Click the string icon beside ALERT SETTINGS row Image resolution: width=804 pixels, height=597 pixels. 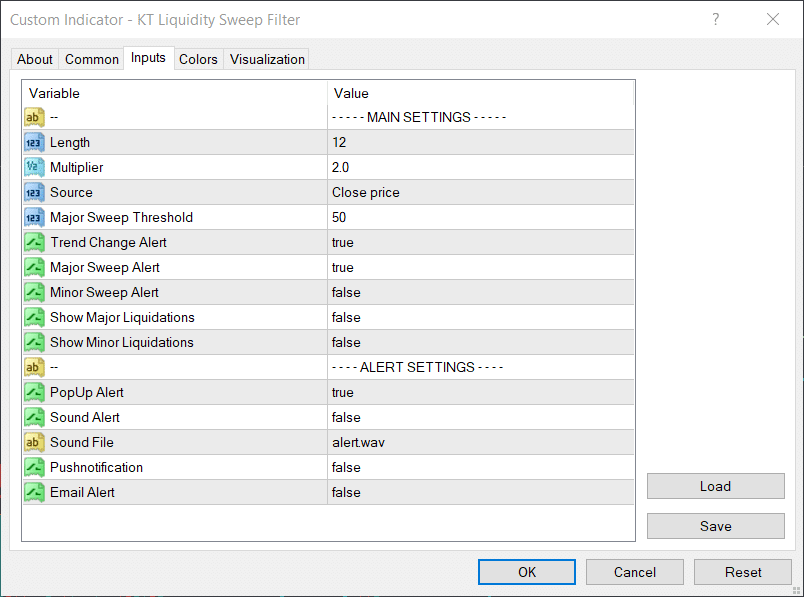[x=34, y=367]
